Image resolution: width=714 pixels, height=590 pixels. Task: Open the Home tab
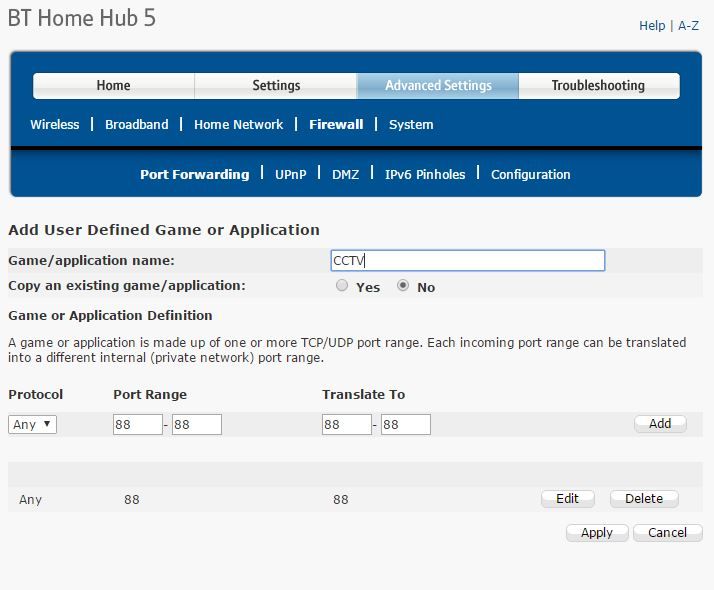click(x=114, y=86)
